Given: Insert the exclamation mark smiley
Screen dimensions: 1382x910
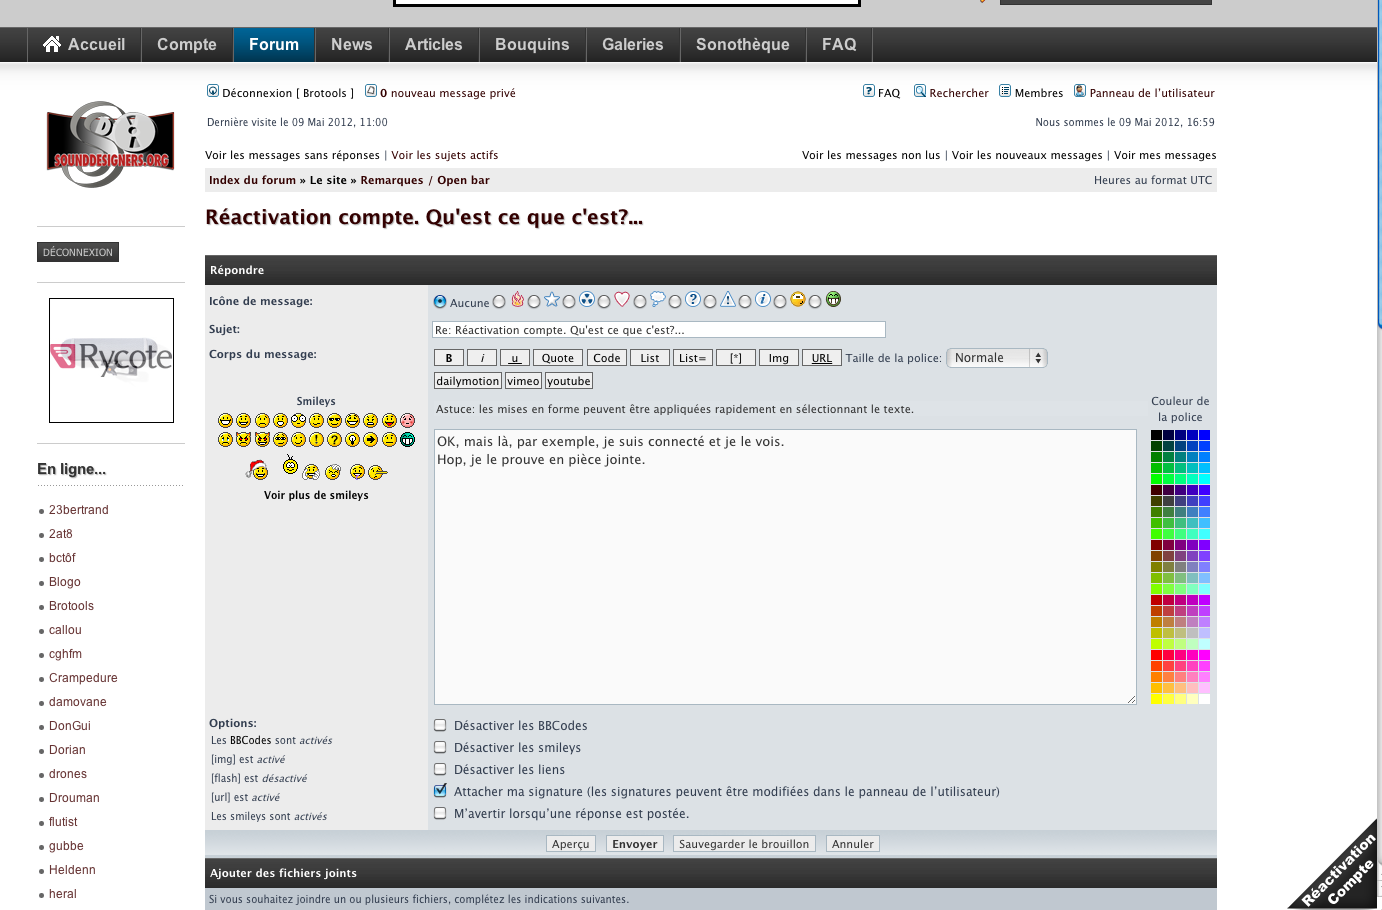Looking at the screenshot, I should tap(316, 439).
